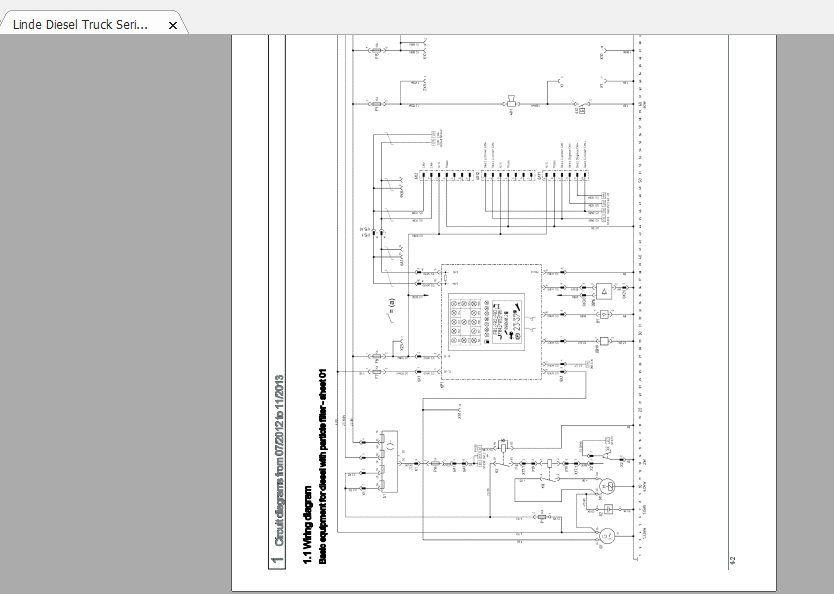Viewport: 834px width, 594px height.
Task: Click the triangle sensor box beside display unit
Action: pos(604,291)
